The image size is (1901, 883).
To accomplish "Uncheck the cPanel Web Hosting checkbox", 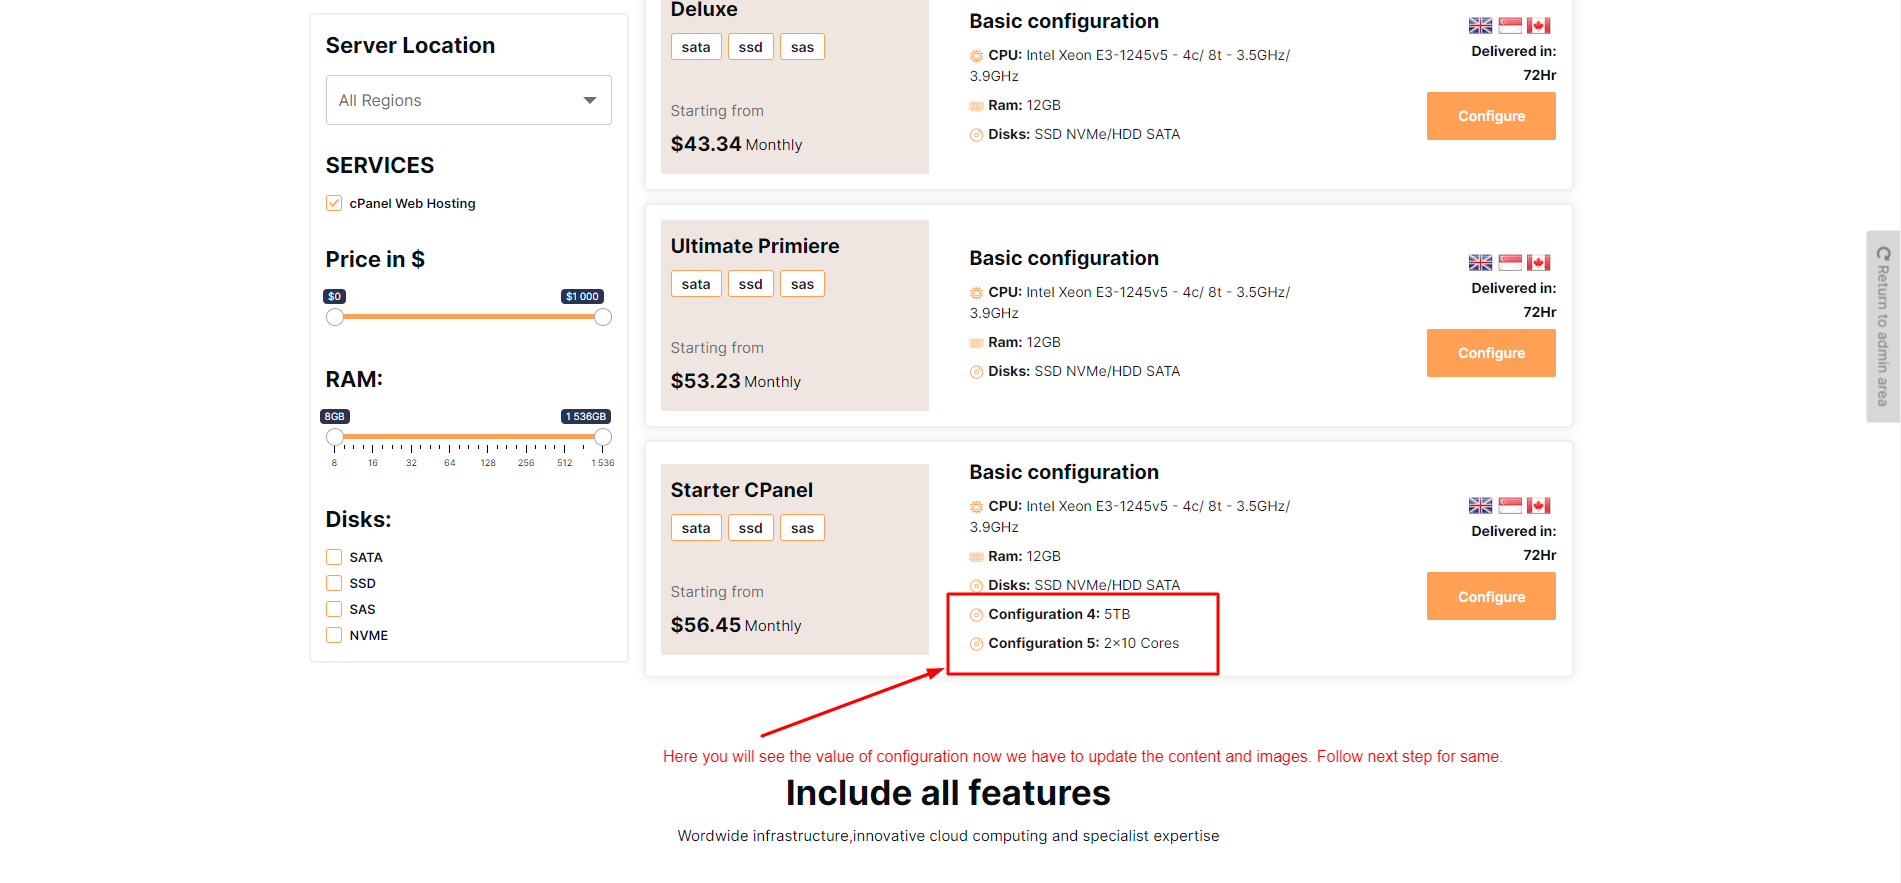I will click(x=334, y=203).
